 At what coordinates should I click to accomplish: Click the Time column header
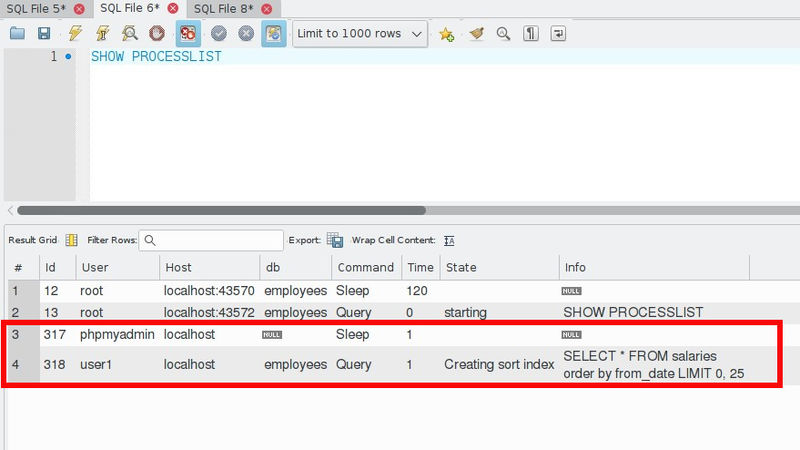click(x=421, y=267)
